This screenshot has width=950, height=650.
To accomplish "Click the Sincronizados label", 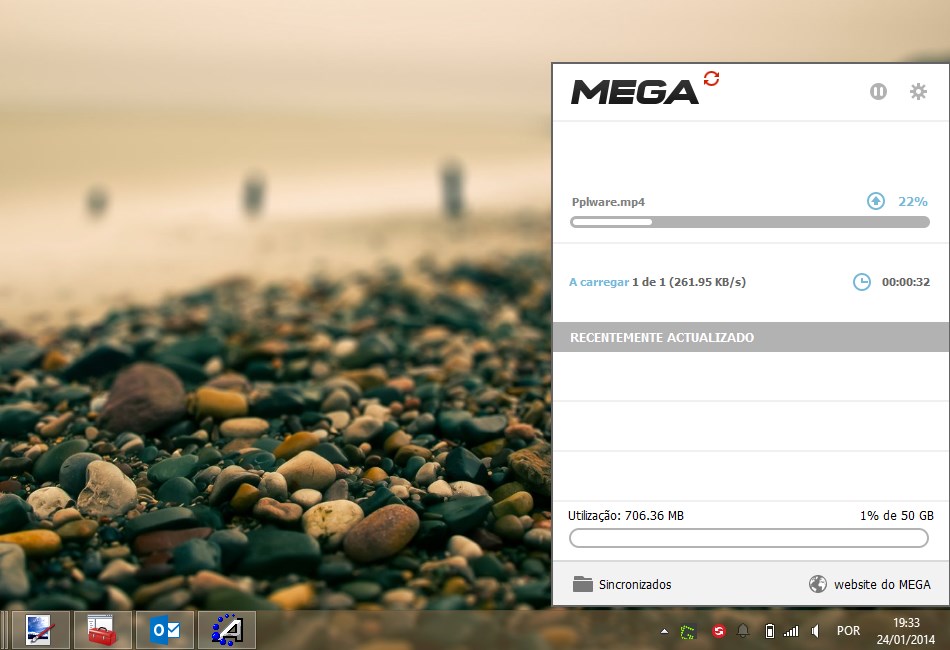I will click(x=638, y=584).
